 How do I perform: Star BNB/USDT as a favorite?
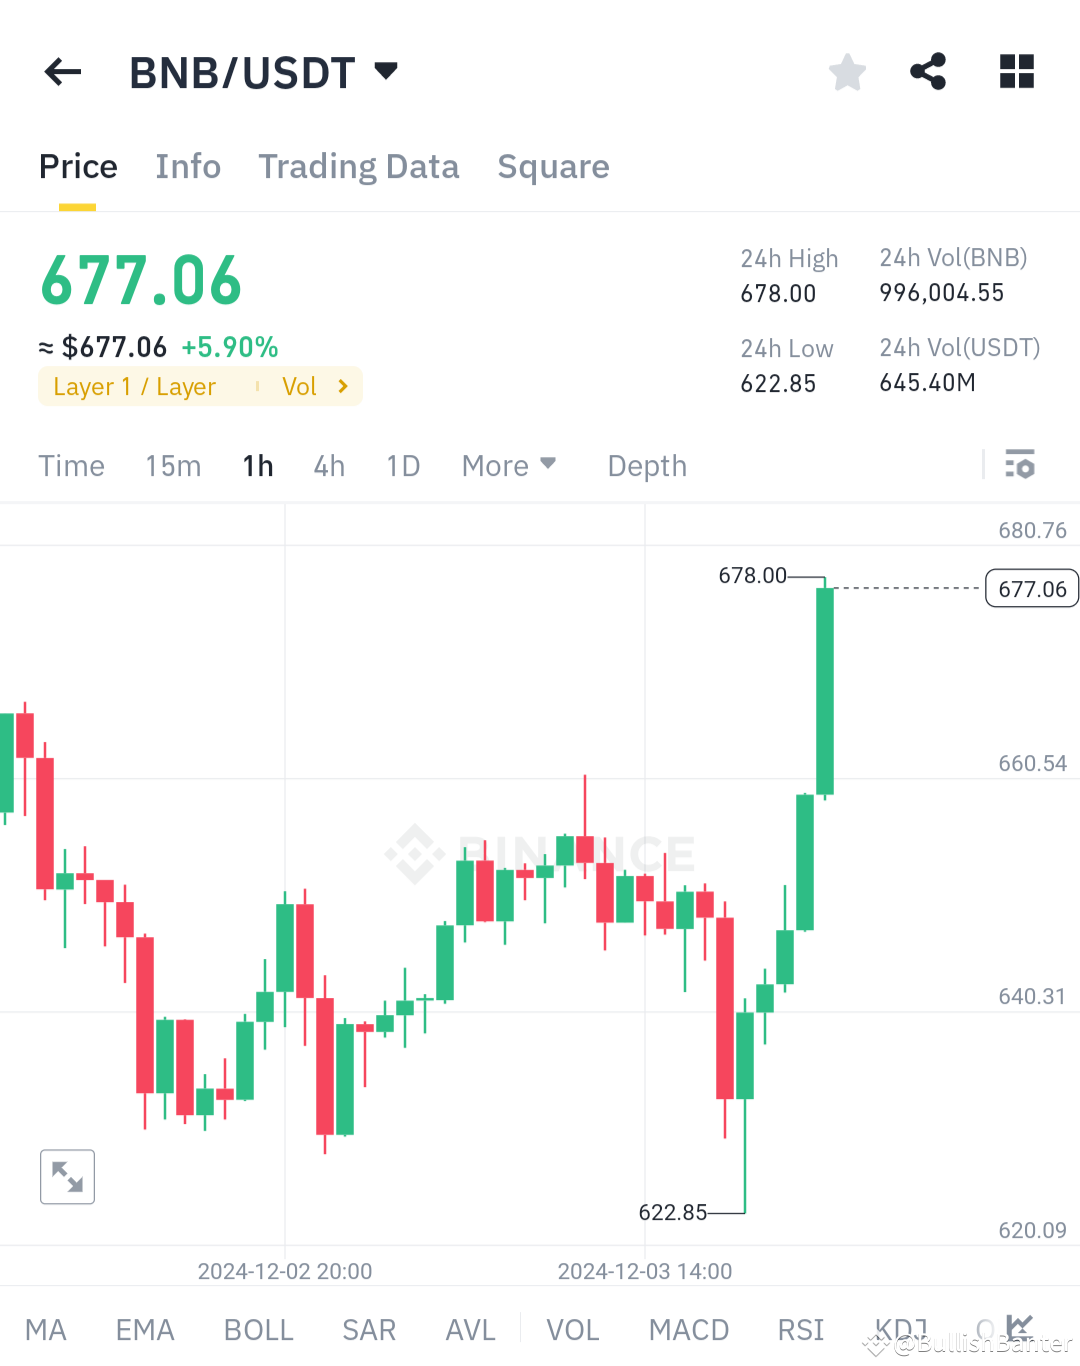(846, 71)
